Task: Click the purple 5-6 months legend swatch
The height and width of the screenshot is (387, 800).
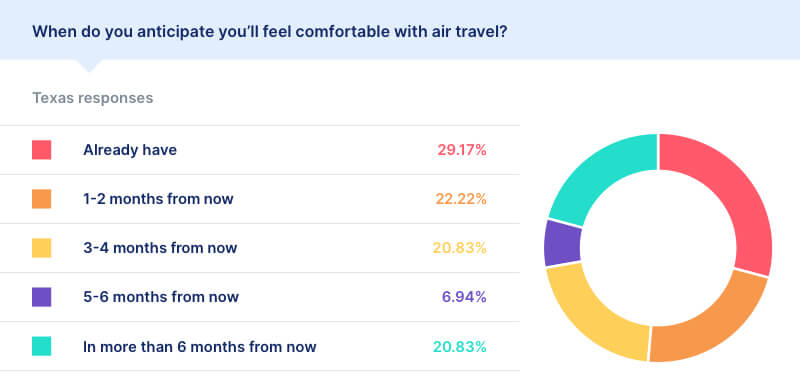Action: coord(41,297)
